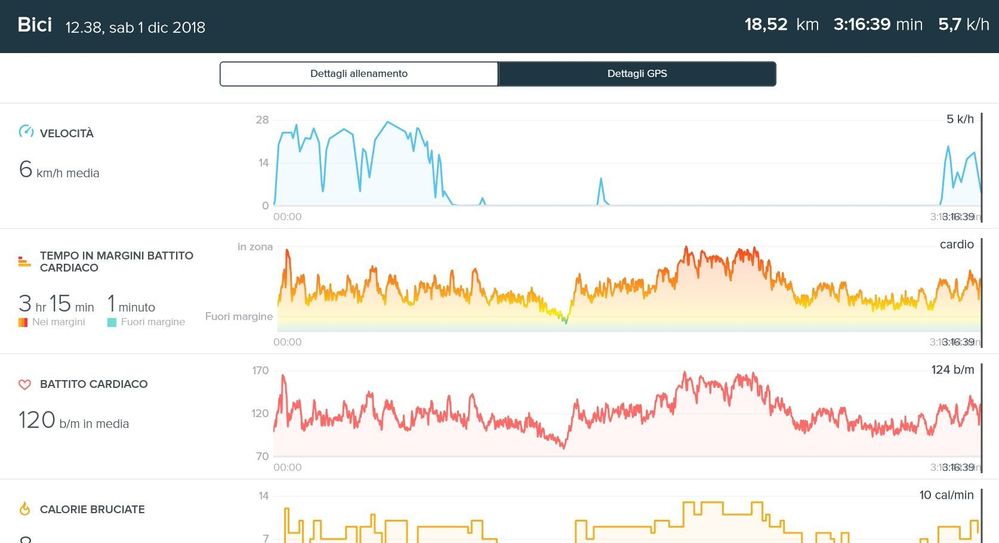
Task: Click the orange Nei margini legend swatch
Action: tap(24, 322)
